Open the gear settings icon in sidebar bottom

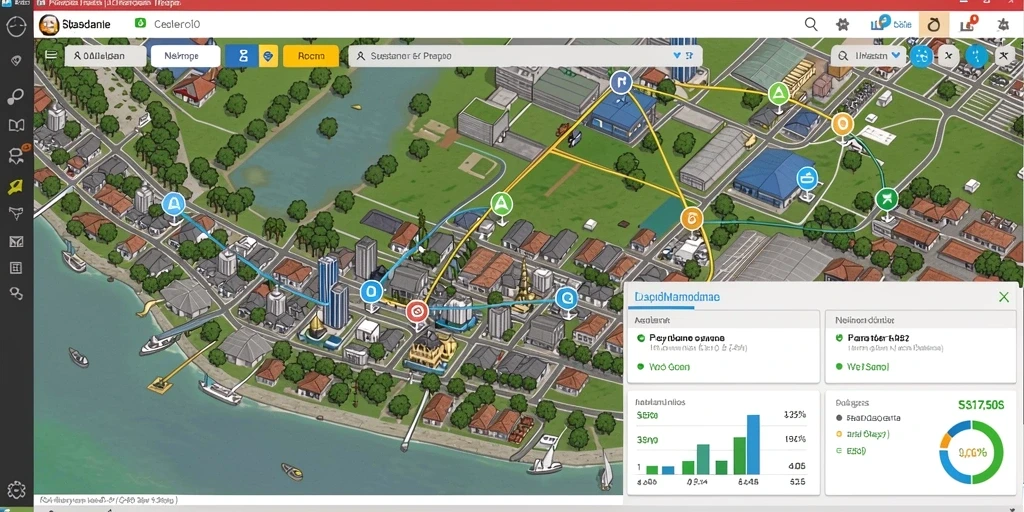click(16, 490)
